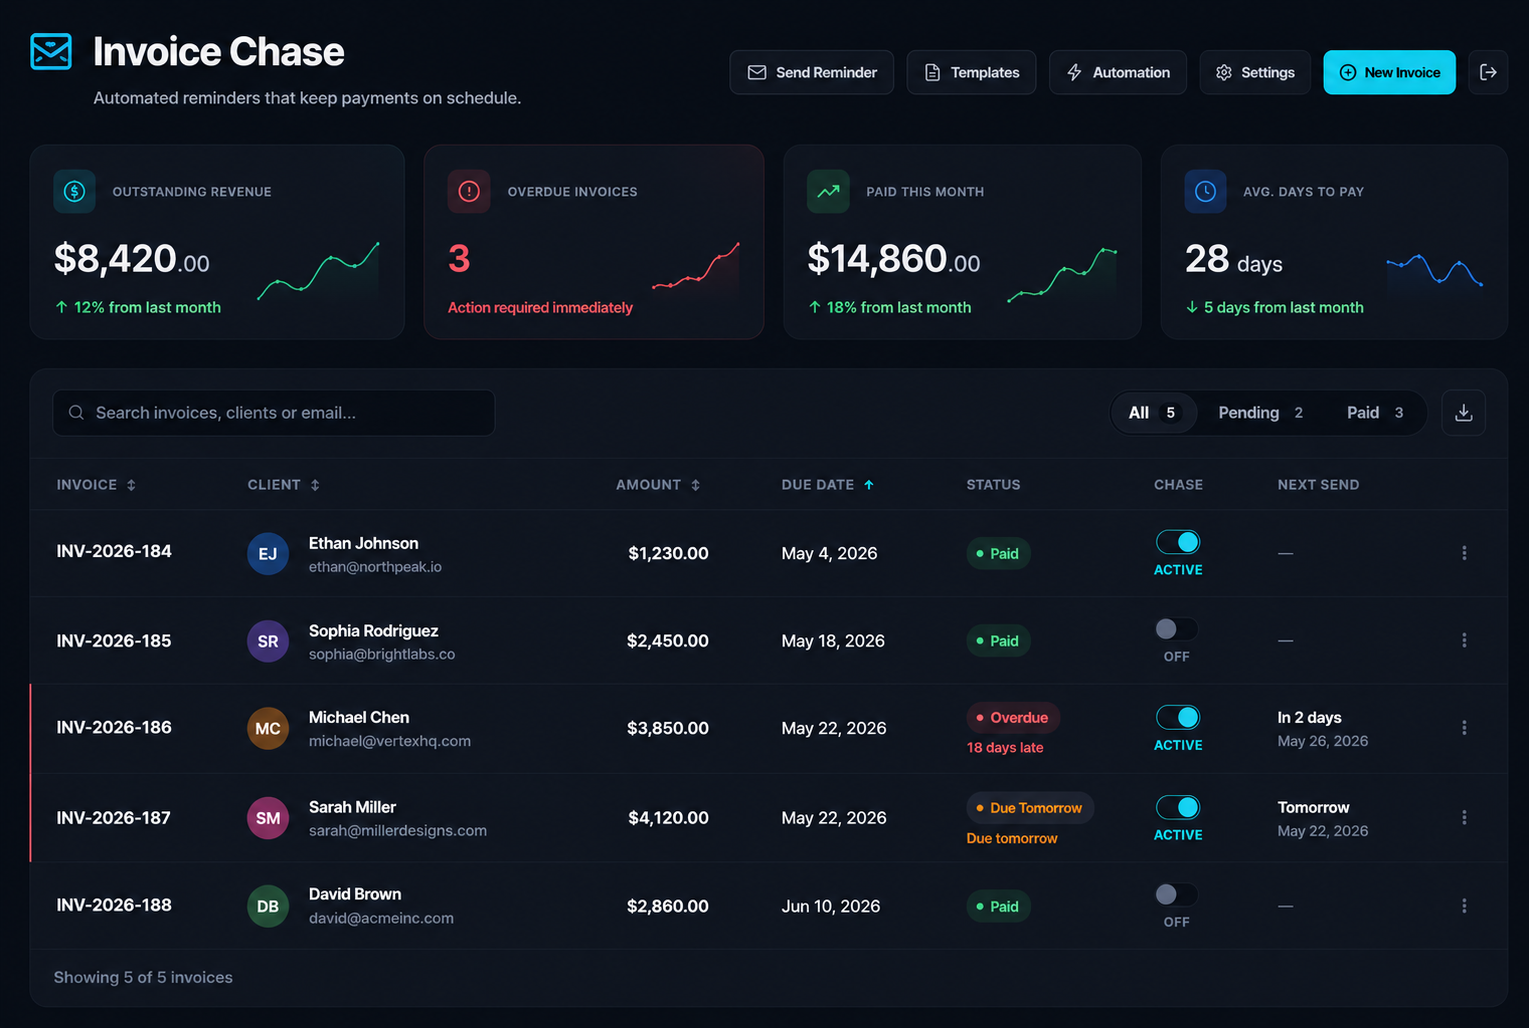
Task: Sort by the Invoice column
Action: pos(96,485)
